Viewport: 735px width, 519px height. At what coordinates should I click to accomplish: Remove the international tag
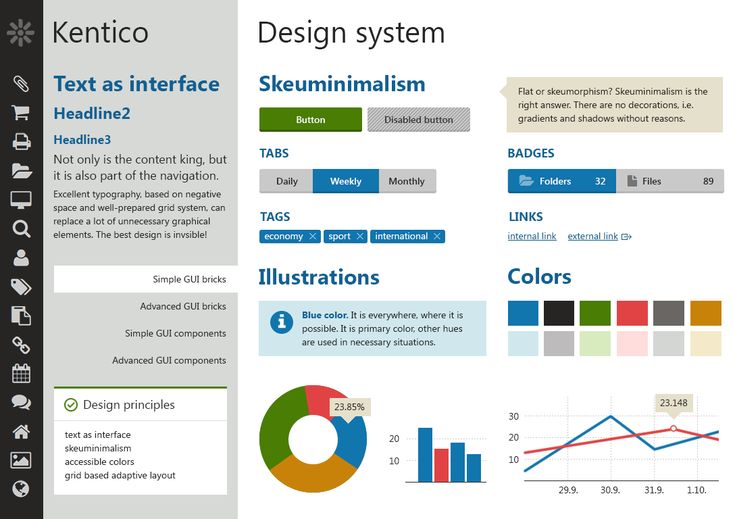pyautogui.click(x=437, y=237)
